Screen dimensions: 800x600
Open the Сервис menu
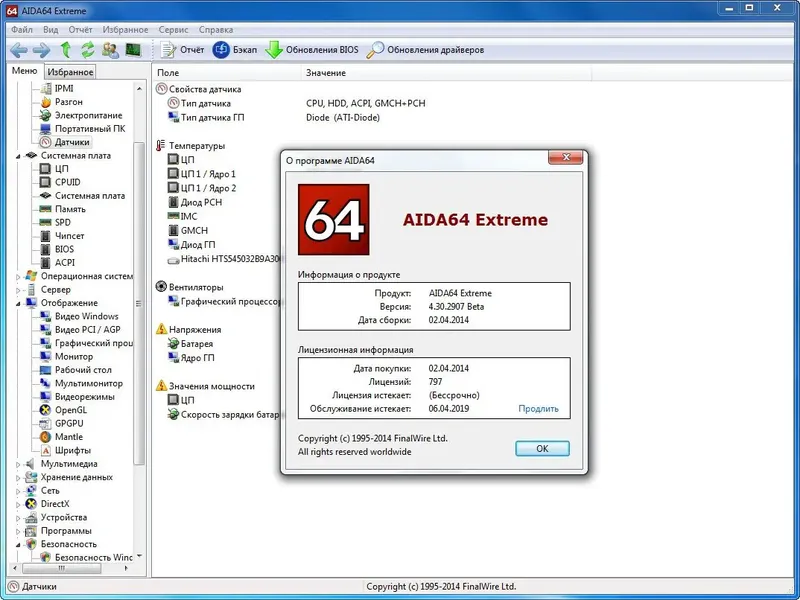click(x=173, y=30)
